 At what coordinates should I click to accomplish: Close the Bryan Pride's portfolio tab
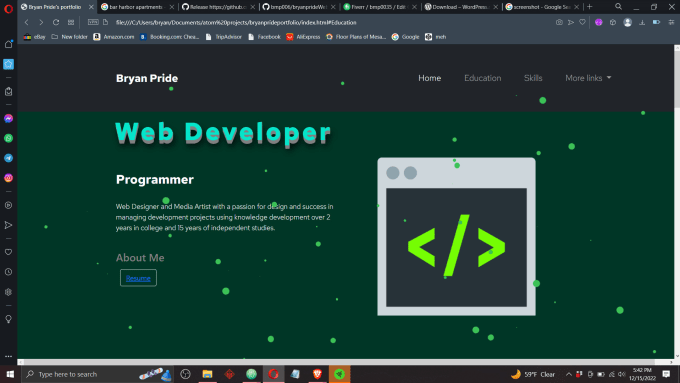(x=91, y=7)
